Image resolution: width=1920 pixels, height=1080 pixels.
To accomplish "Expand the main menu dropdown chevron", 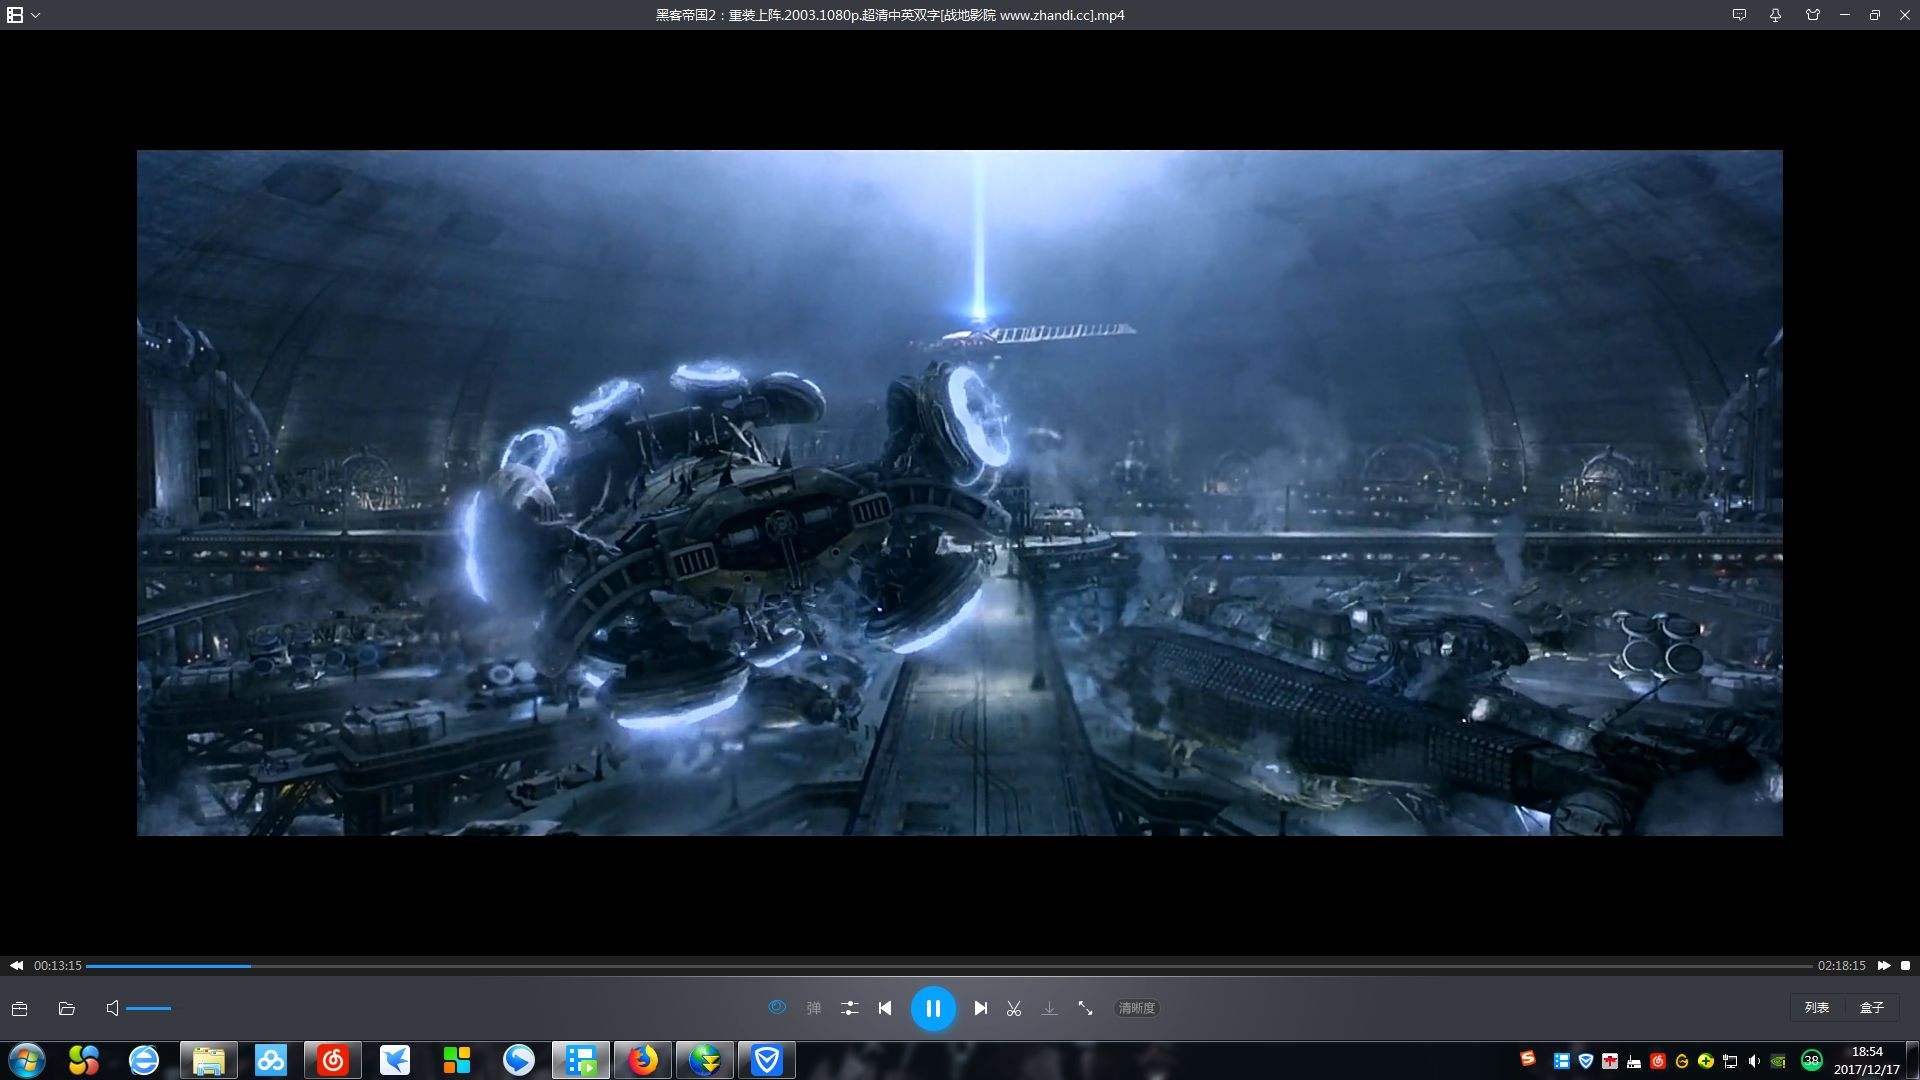I will (36, 15).
